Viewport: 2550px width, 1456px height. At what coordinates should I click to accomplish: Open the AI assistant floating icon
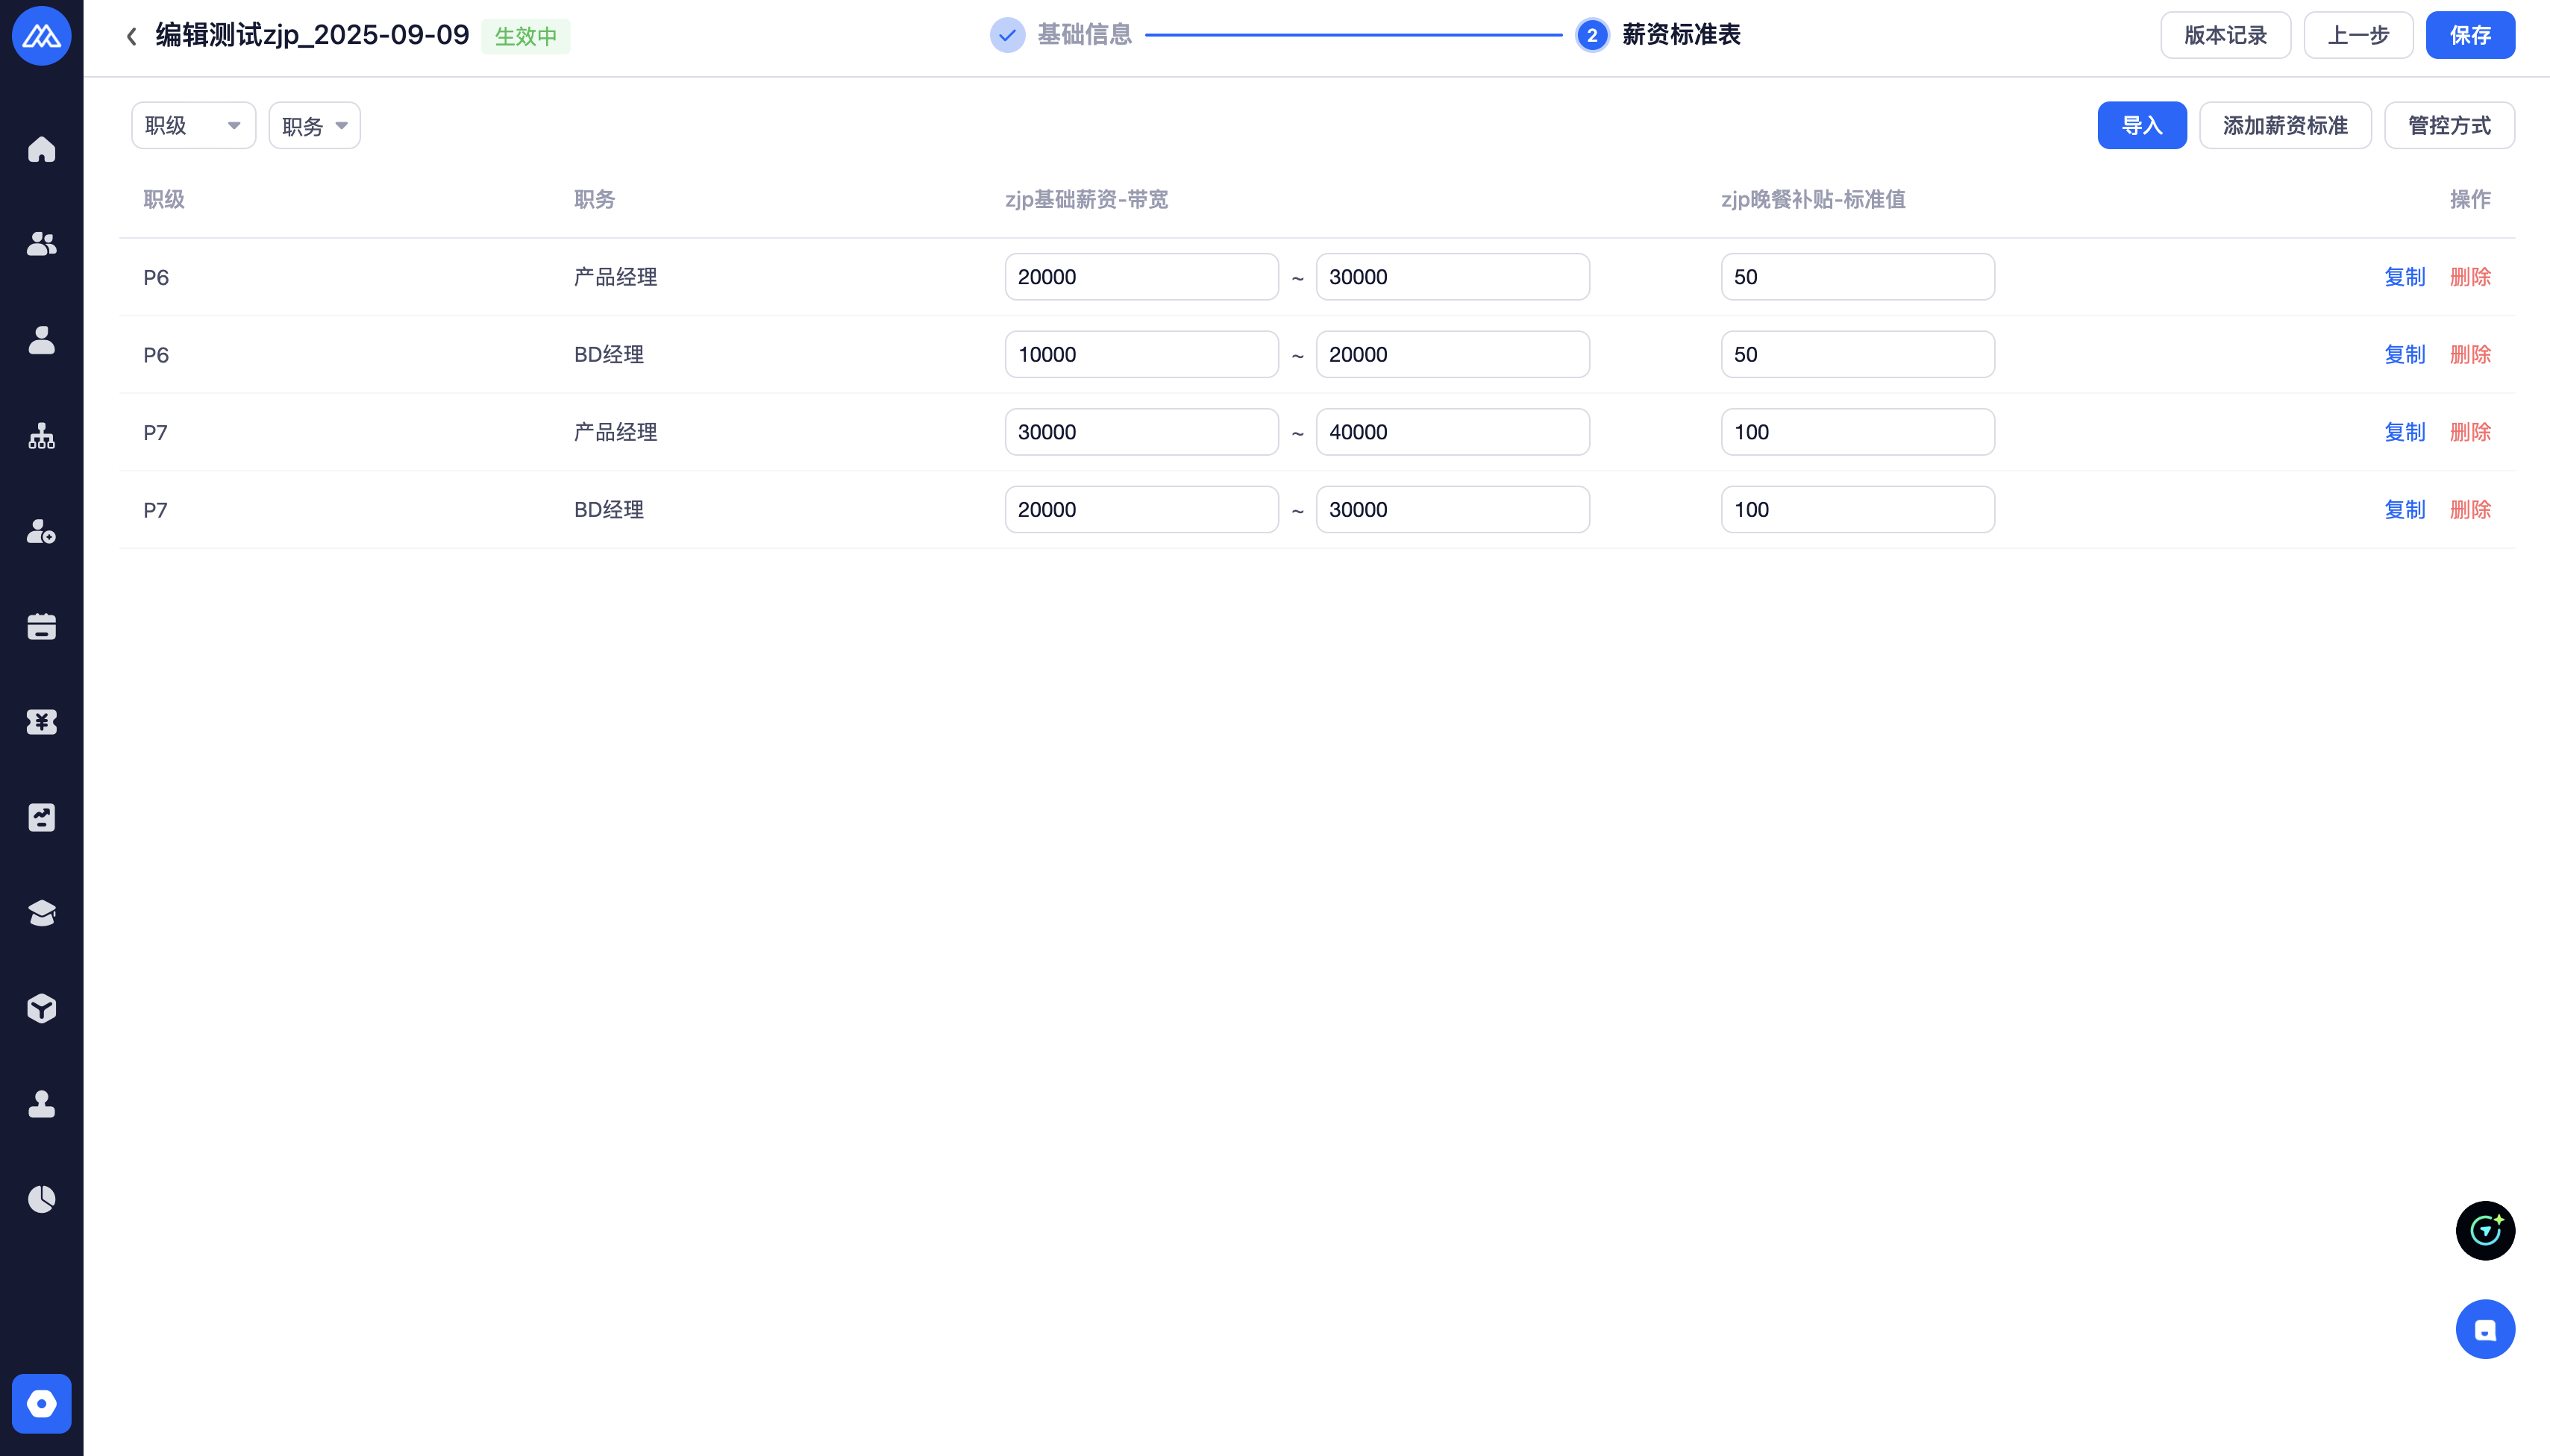(2485, 1231)
